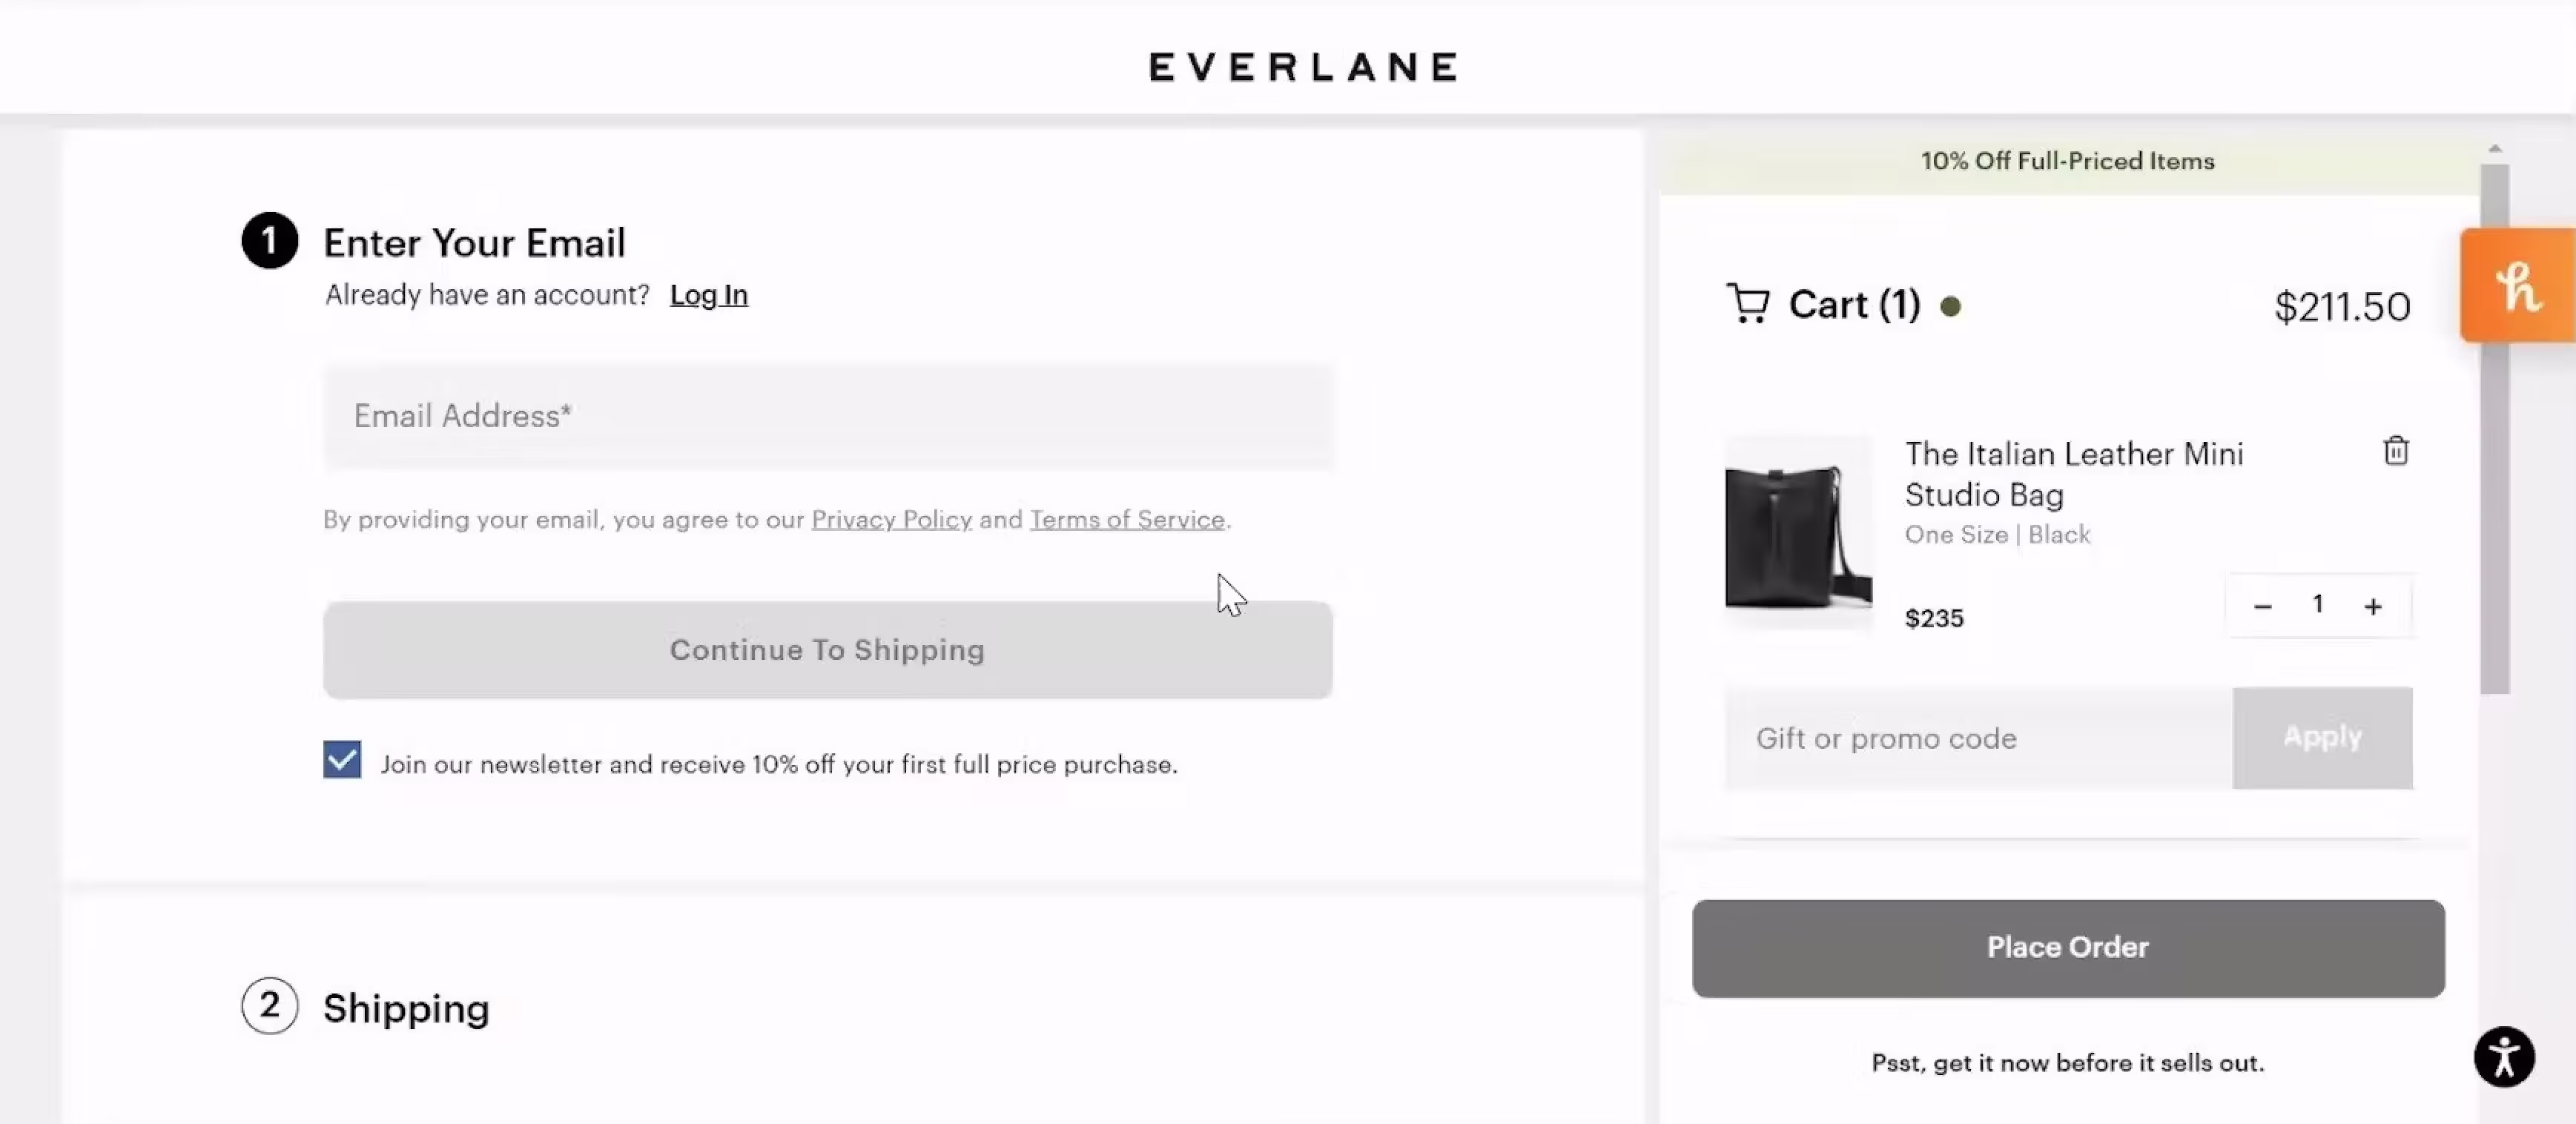
Task: Click the Email Address field
Action: (827, 416)
